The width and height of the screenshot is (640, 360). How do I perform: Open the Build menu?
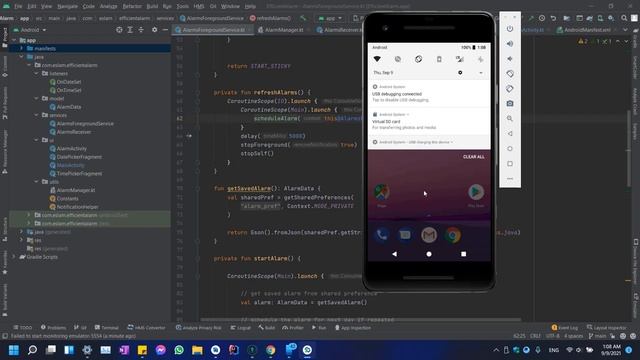coord(152,6)
